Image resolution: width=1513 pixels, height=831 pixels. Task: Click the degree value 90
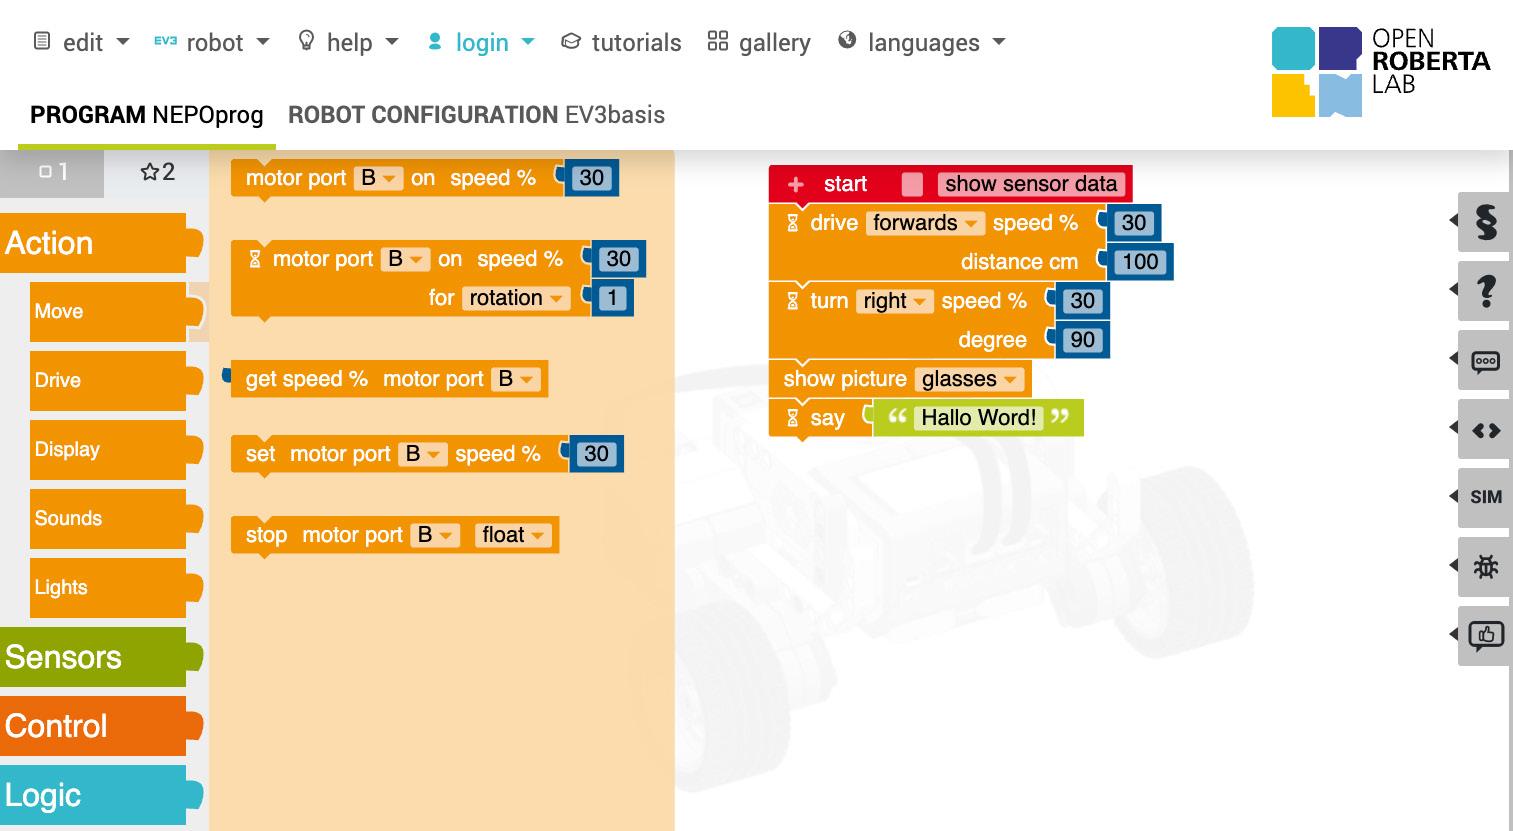click(1083, 340)
